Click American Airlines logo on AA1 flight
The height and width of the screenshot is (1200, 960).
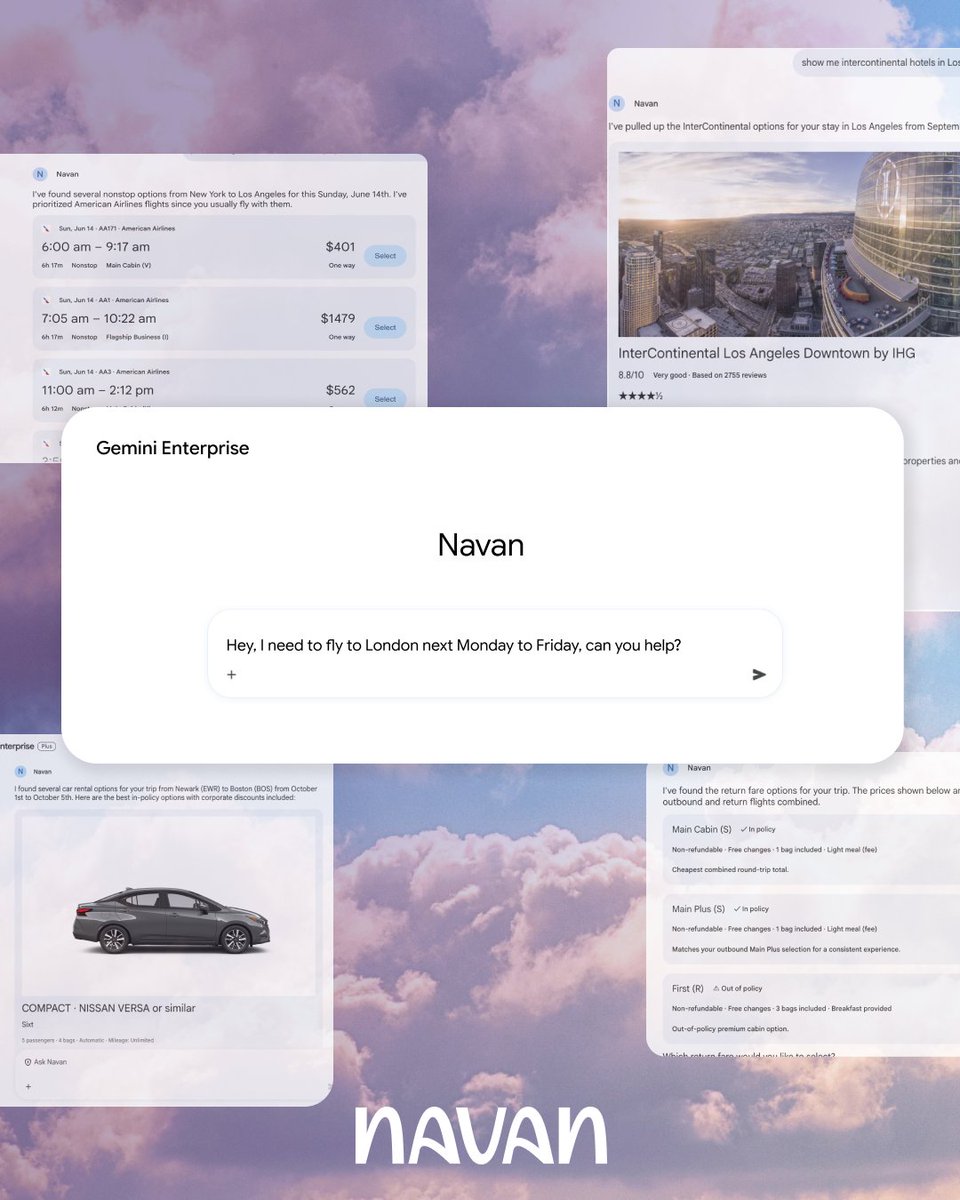click(x=46, y=300)
